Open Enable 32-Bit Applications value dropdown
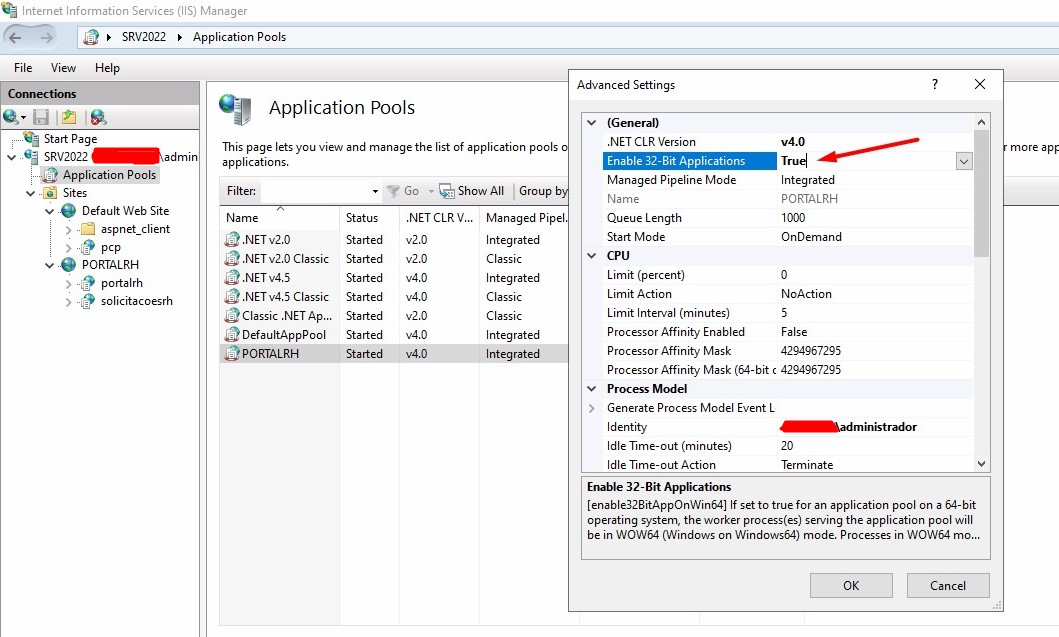The image size is (1059, 637). point(963,161)
